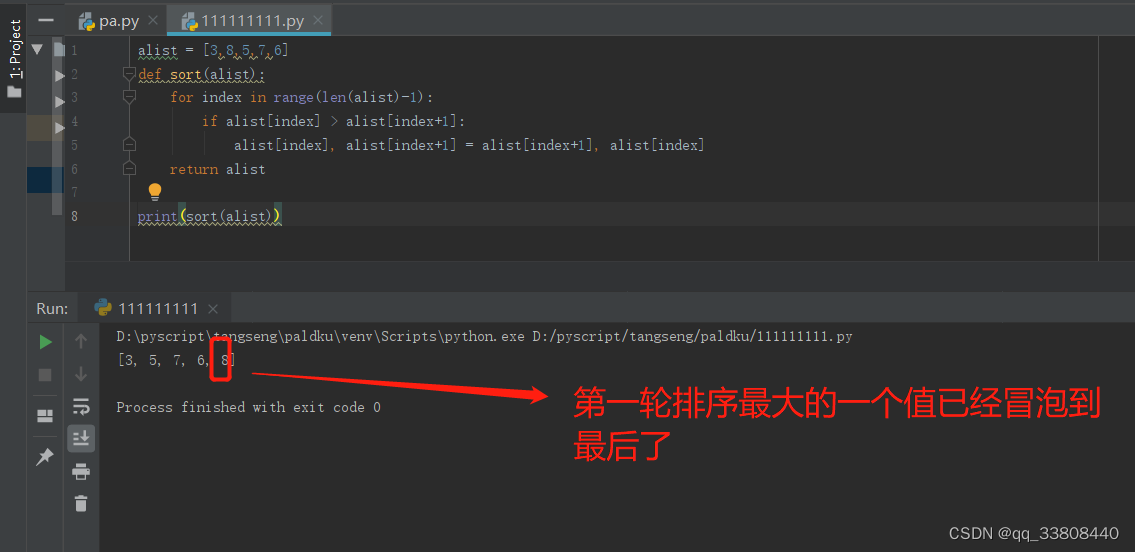1135x552 pixels.
Task: Place the cursor on the def sort(alist): line
Action: coord(202,75)
